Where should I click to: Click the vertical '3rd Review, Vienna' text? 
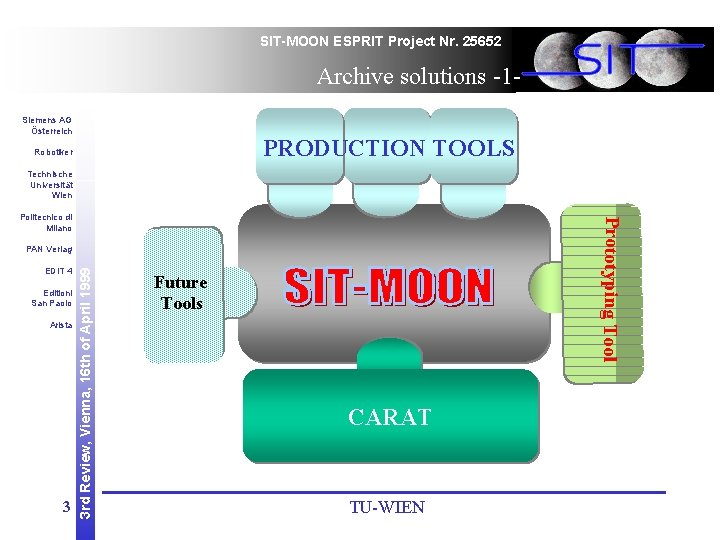[x=85, y=393]
